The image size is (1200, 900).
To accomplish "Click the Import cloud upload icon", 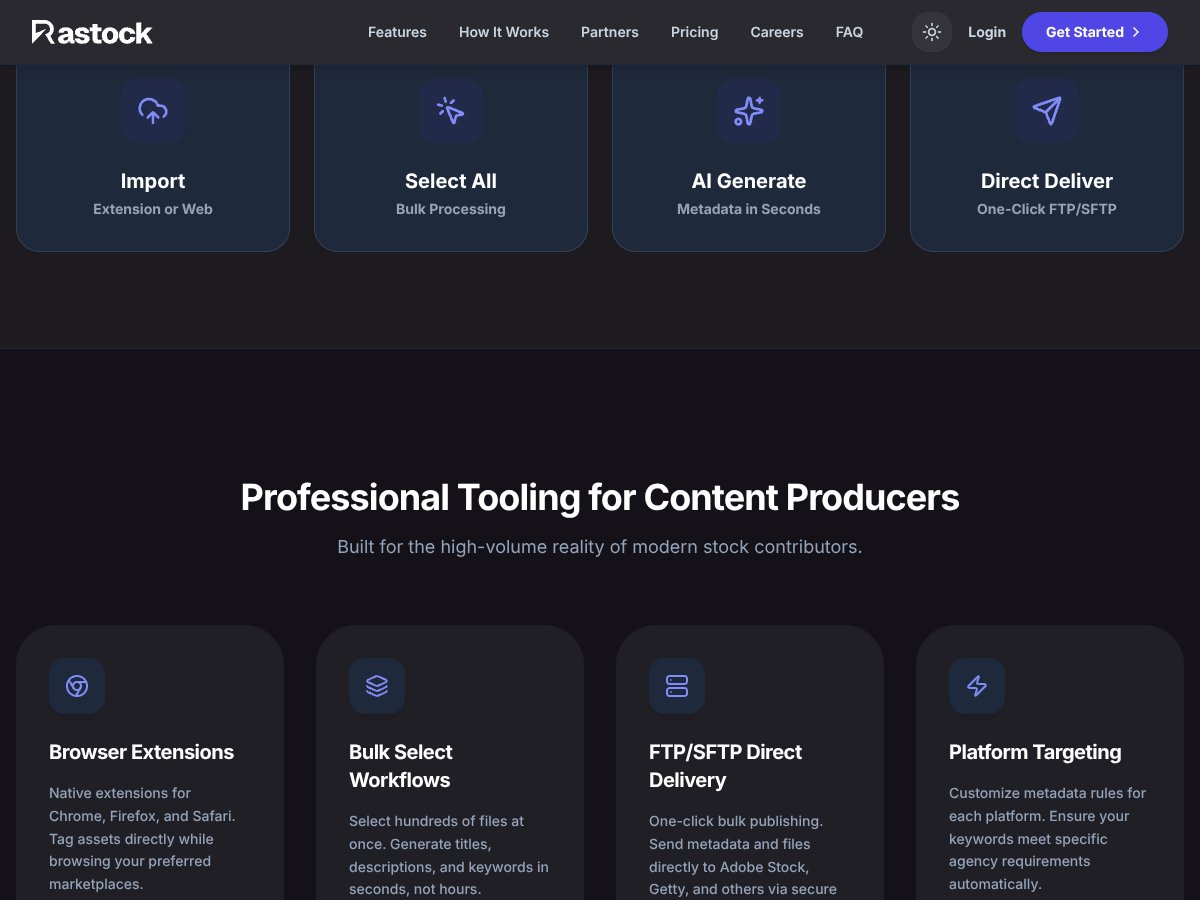I will point(153,110).
